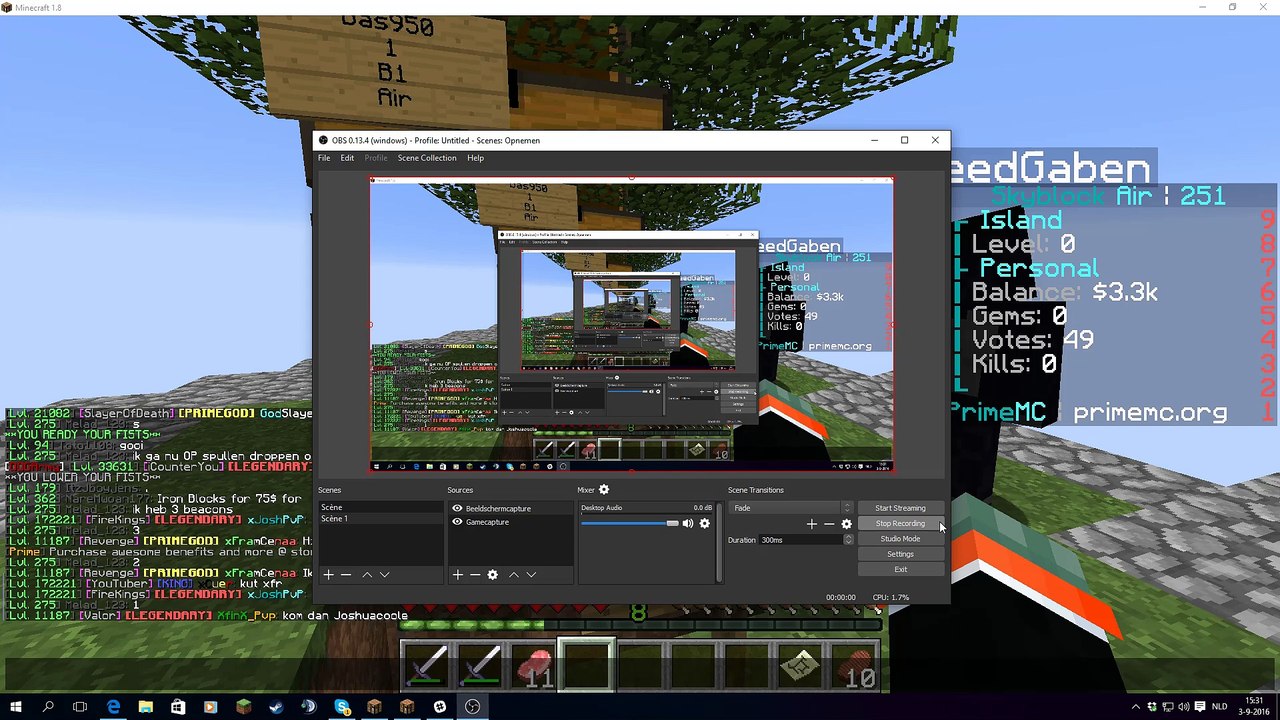Add a new source with plus icon
The width and height of the screenshot is (1280, 720).
click(457, 575)
